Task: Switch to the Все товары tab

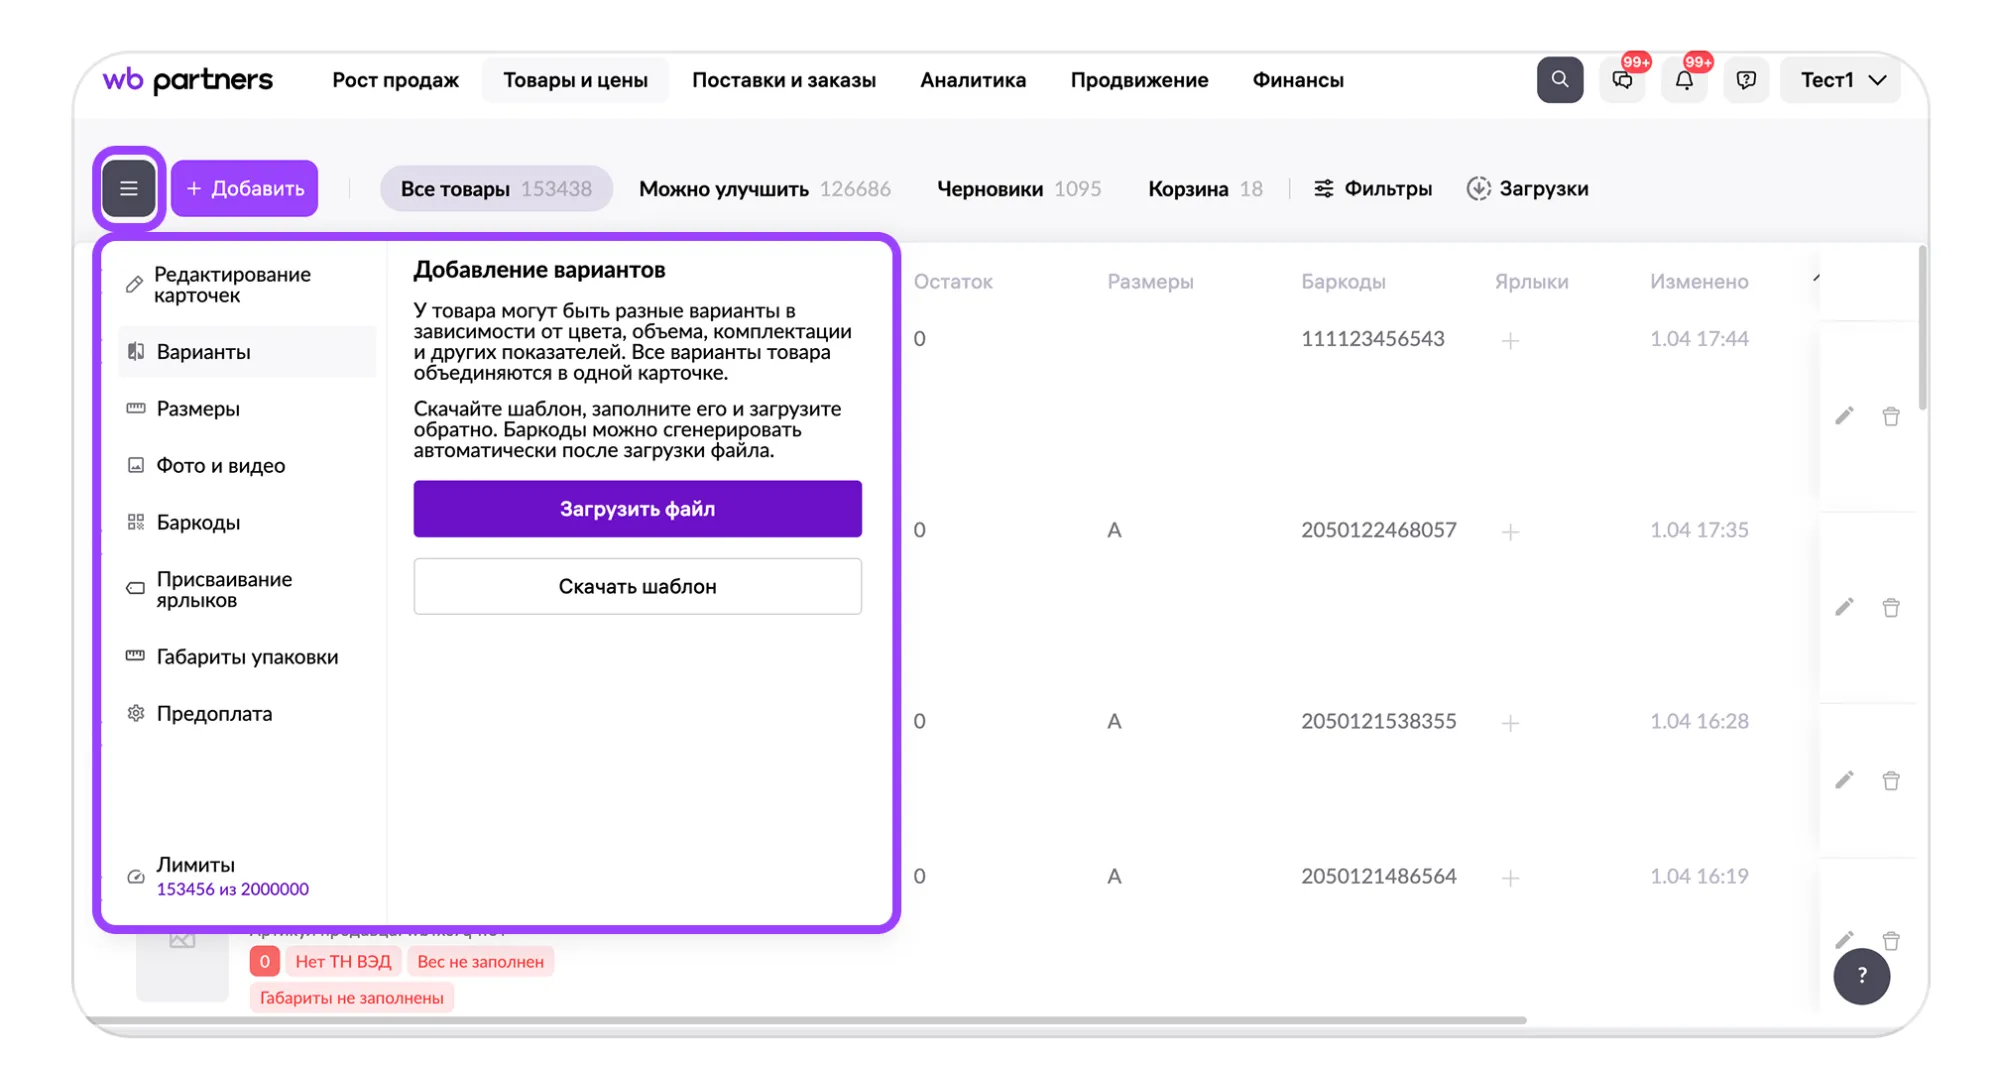Action: (496, 188)
